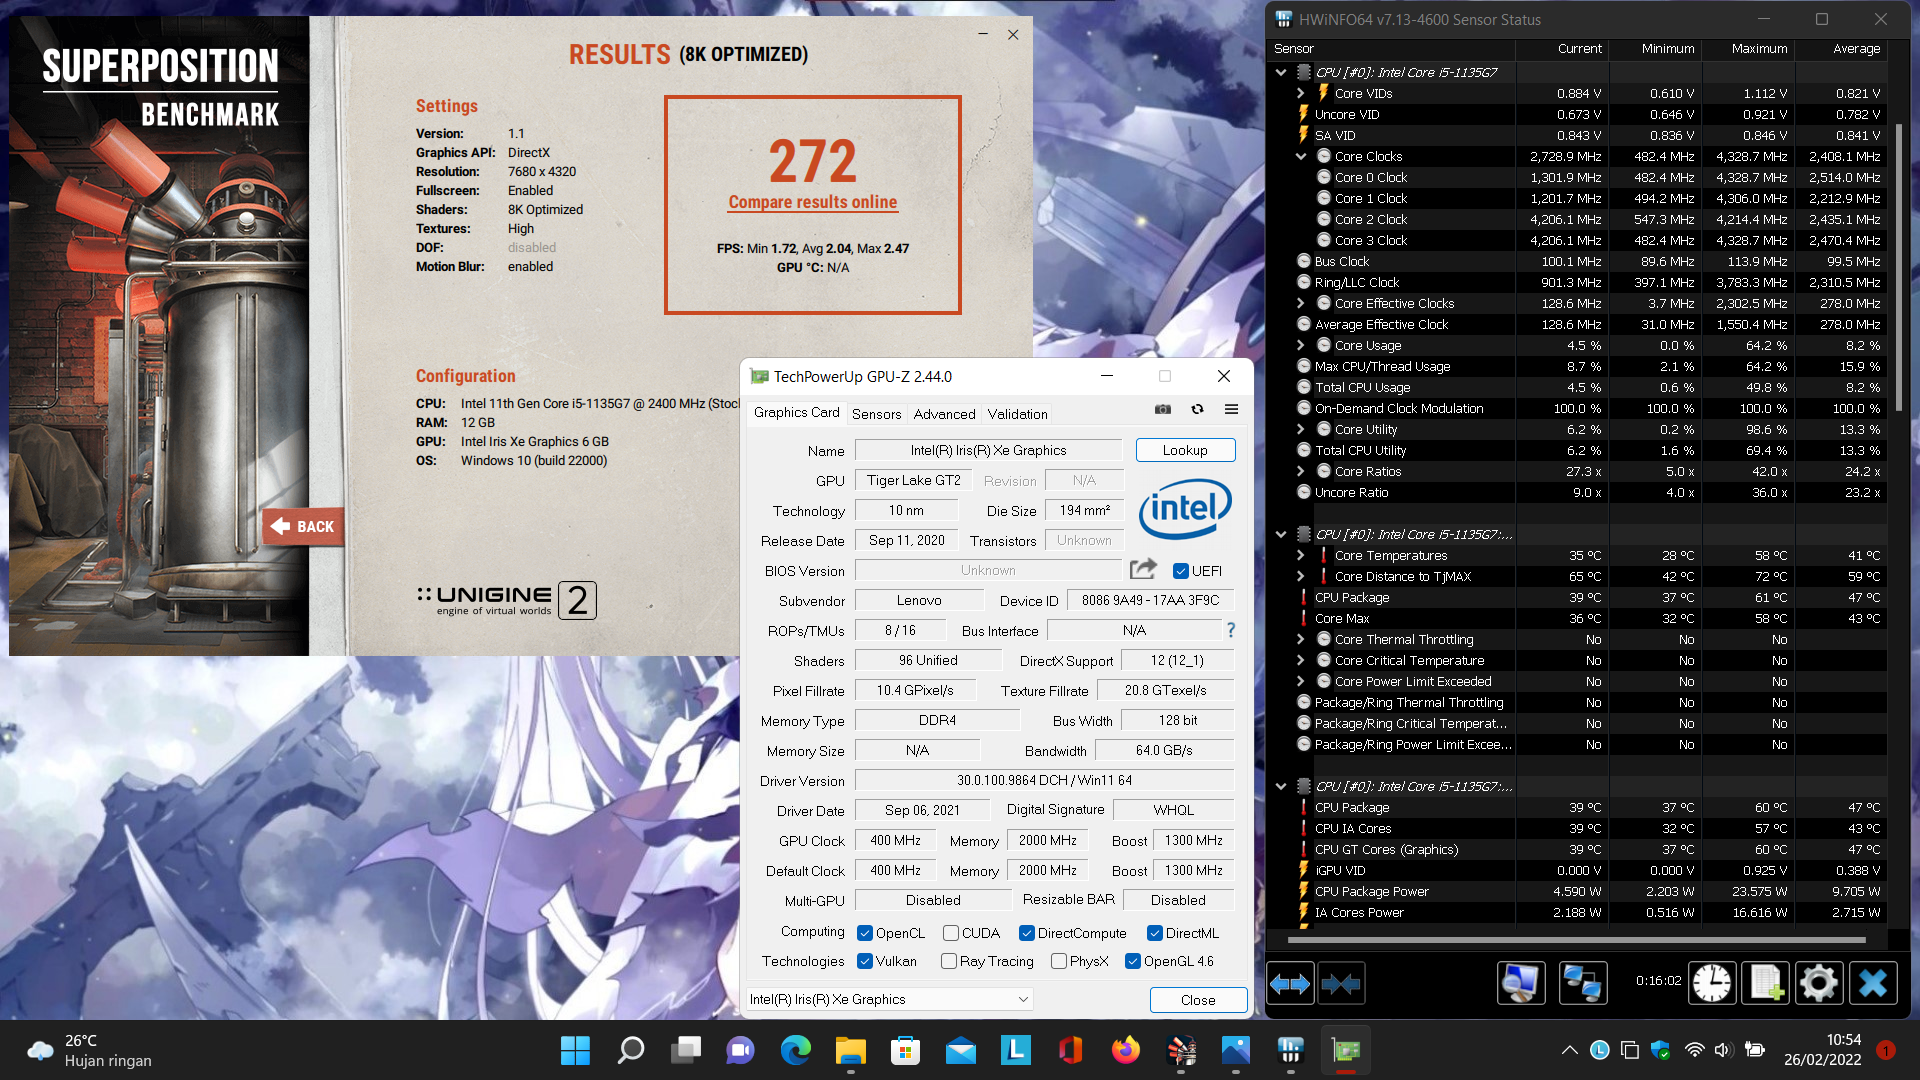Toggle the Vulkan checkbox

865,961
